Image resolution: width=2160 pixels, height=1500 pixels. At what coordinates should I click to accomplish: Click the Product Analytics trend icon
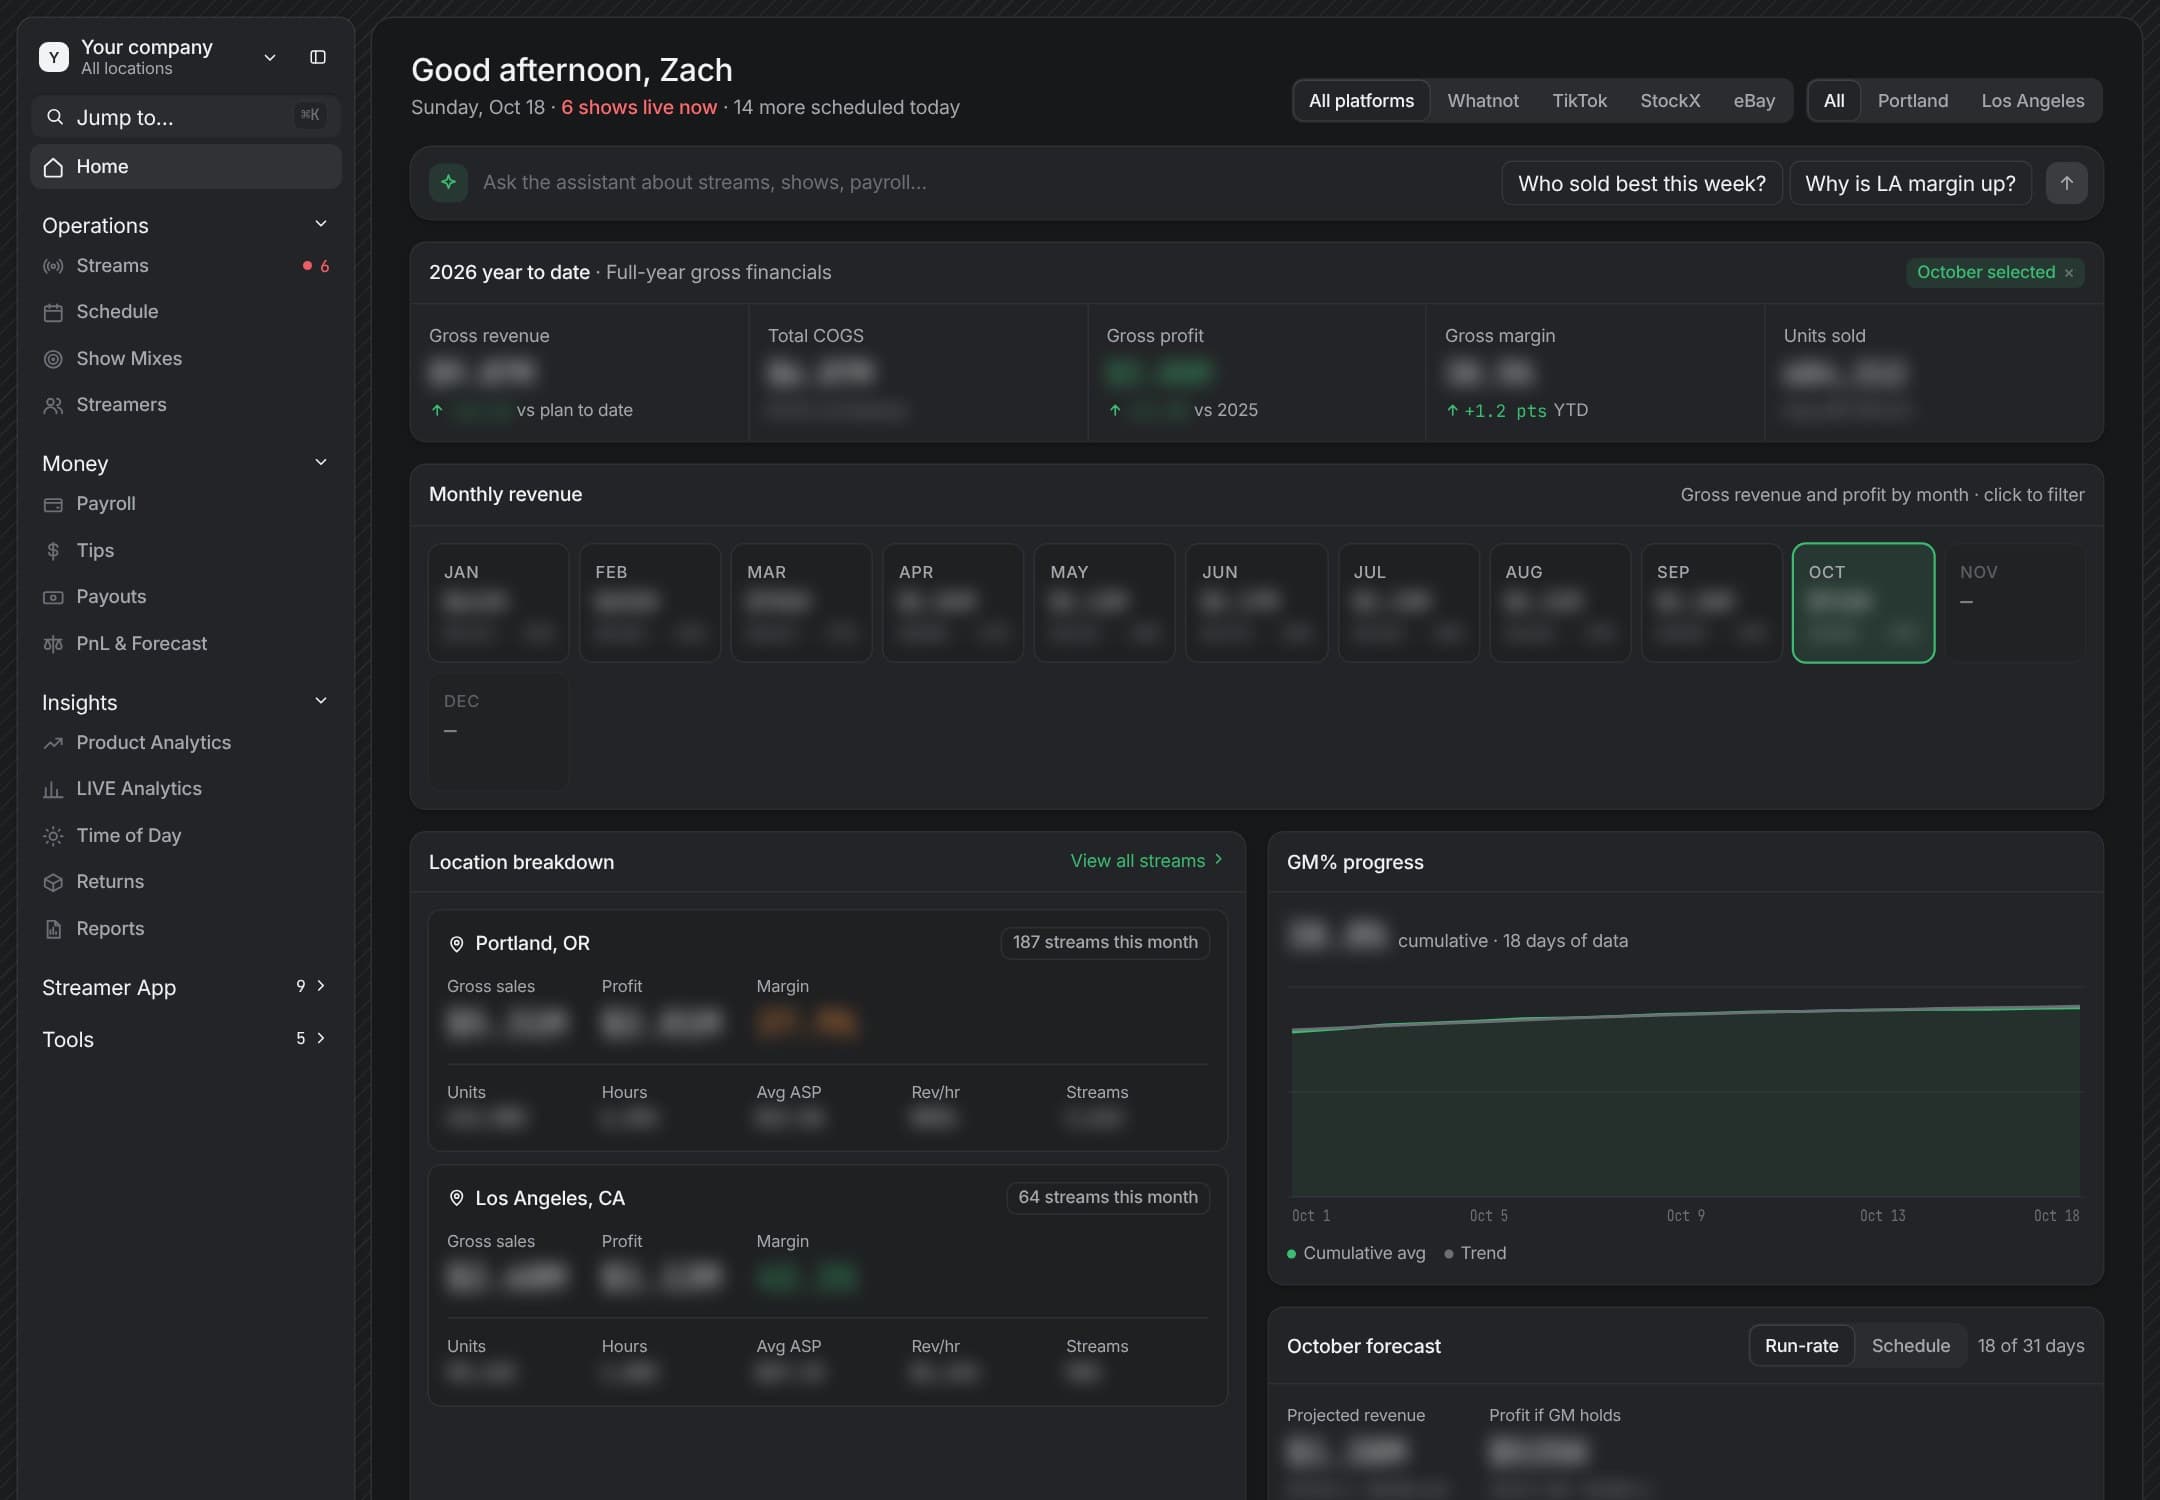[53, 743]
